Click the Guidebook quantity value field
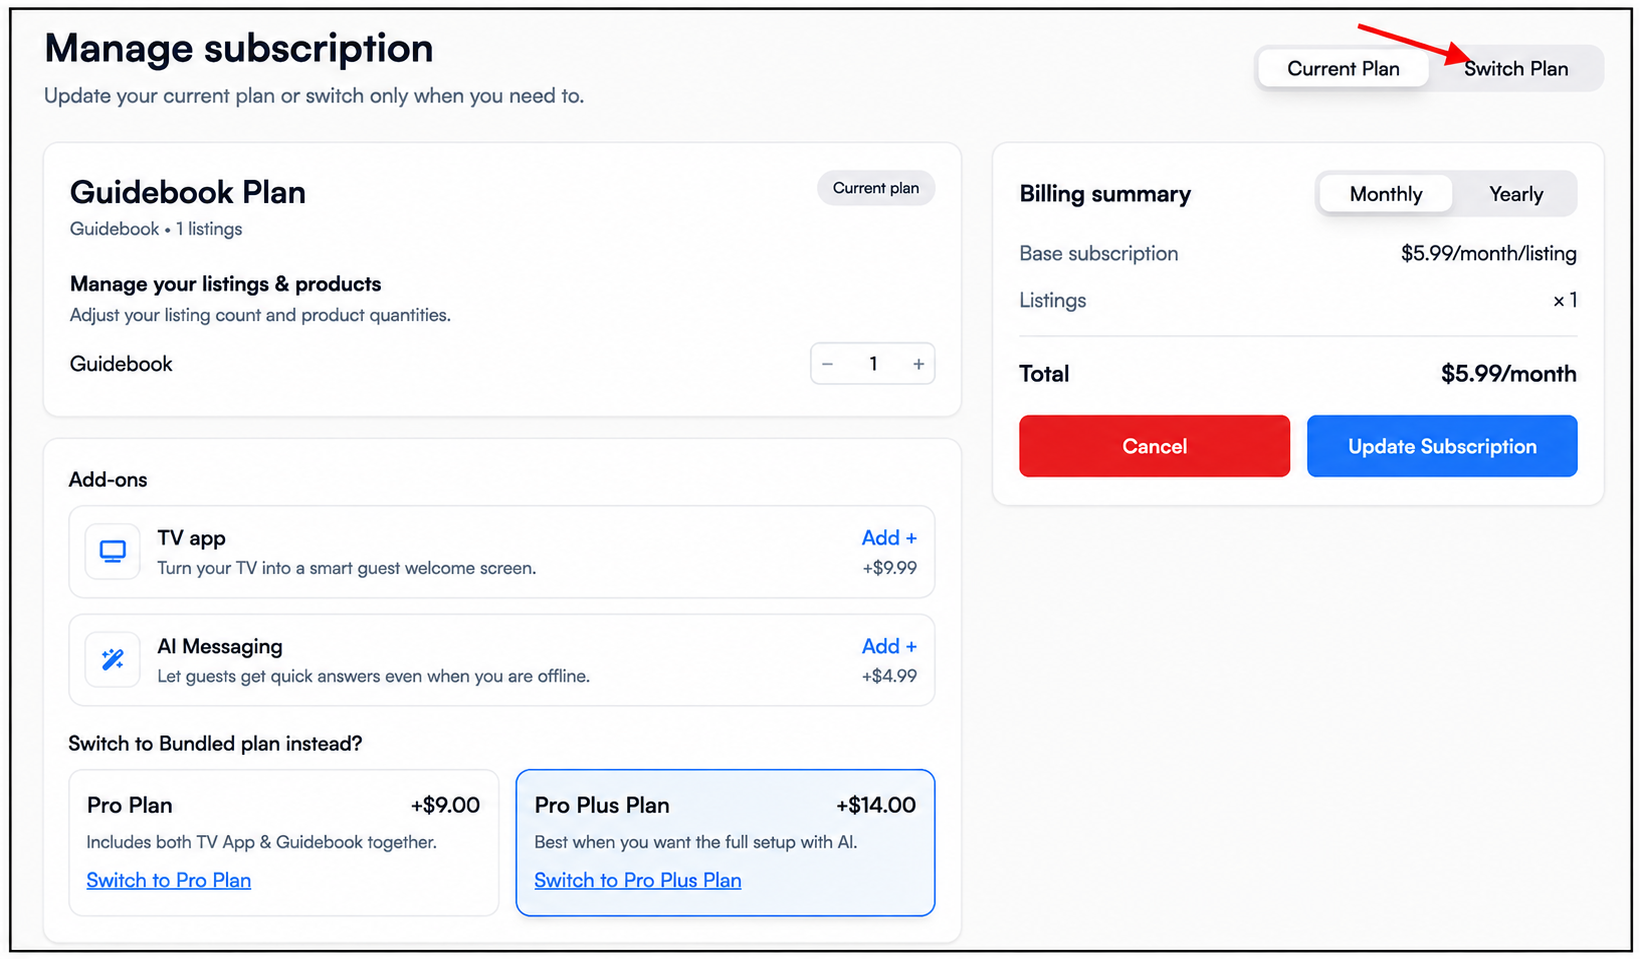The image size is (1640, 959). pos(873,364)
